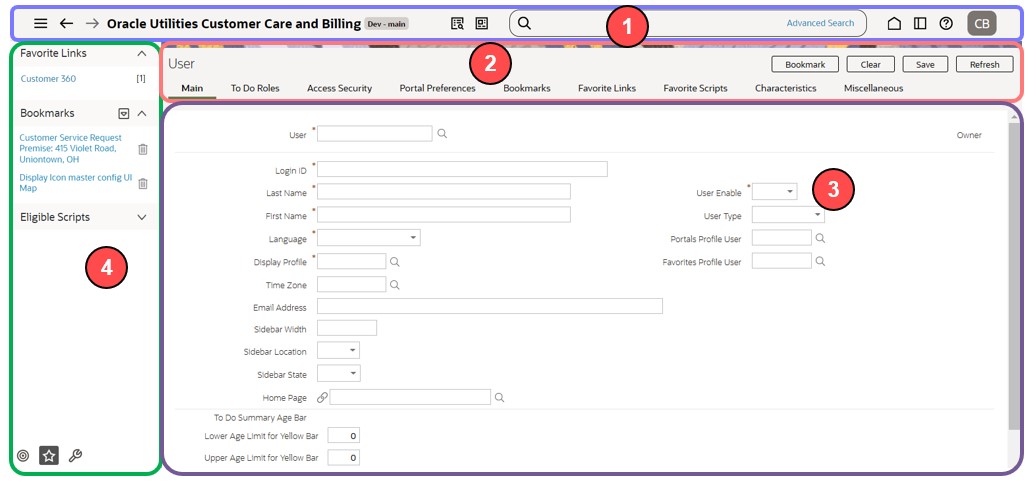Click the Clear button
The height and width of the screenshot is (482, 1031).
tap(871, 64)
